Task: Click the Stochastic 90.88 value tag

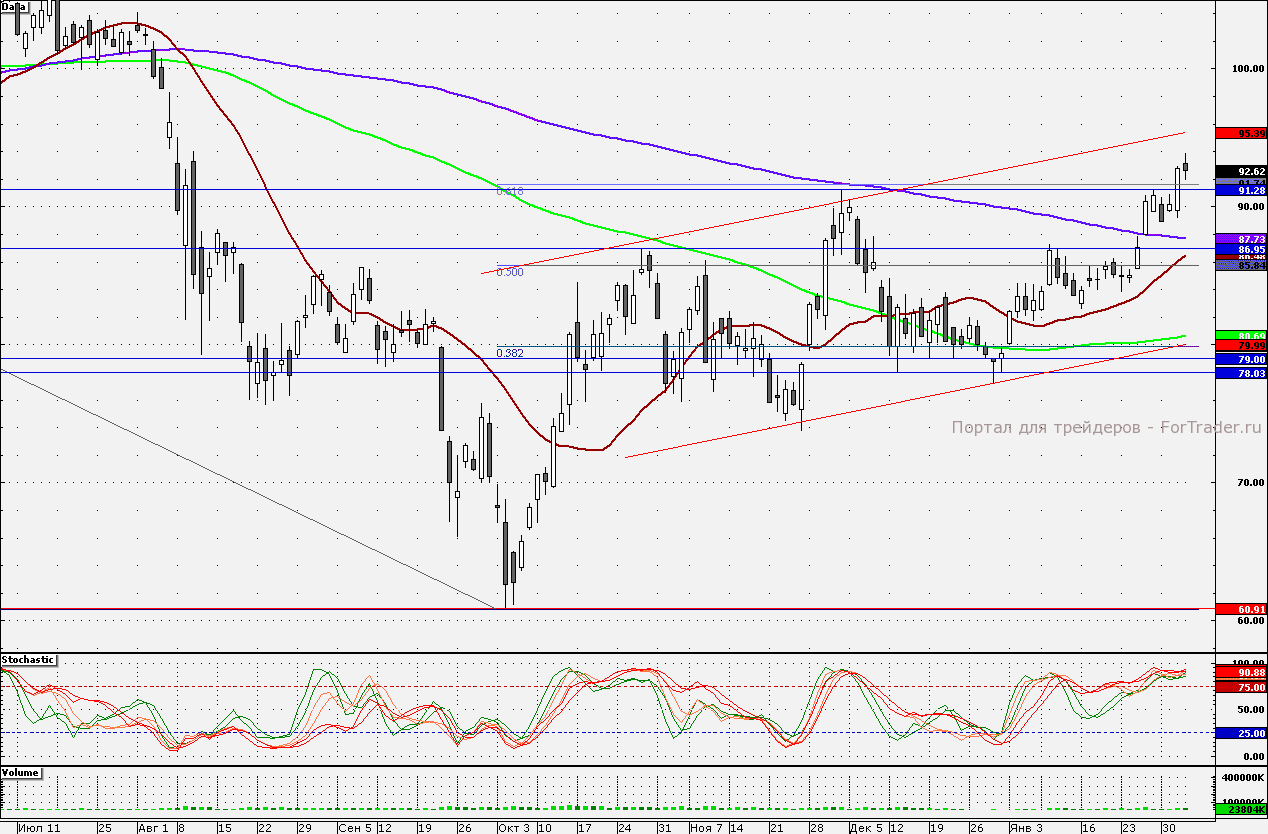Action: 1239,673
